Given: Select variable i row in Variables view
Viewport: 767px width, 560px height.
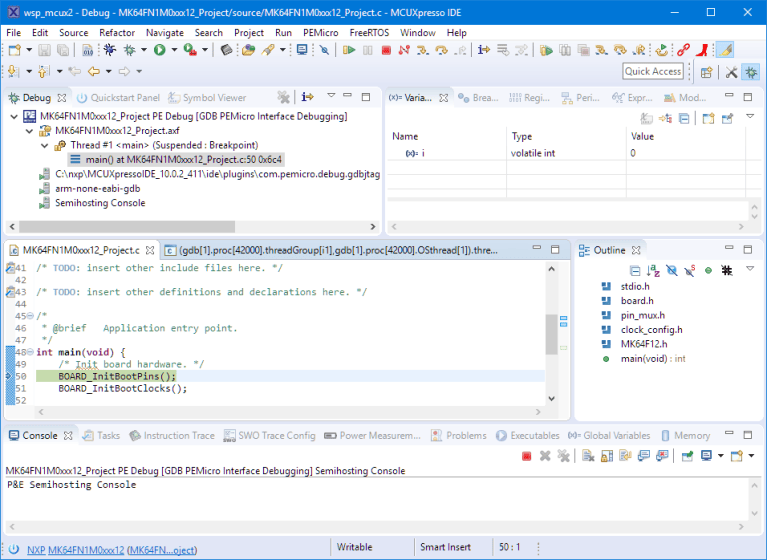Looking at the screenshot, I should 567,153.
